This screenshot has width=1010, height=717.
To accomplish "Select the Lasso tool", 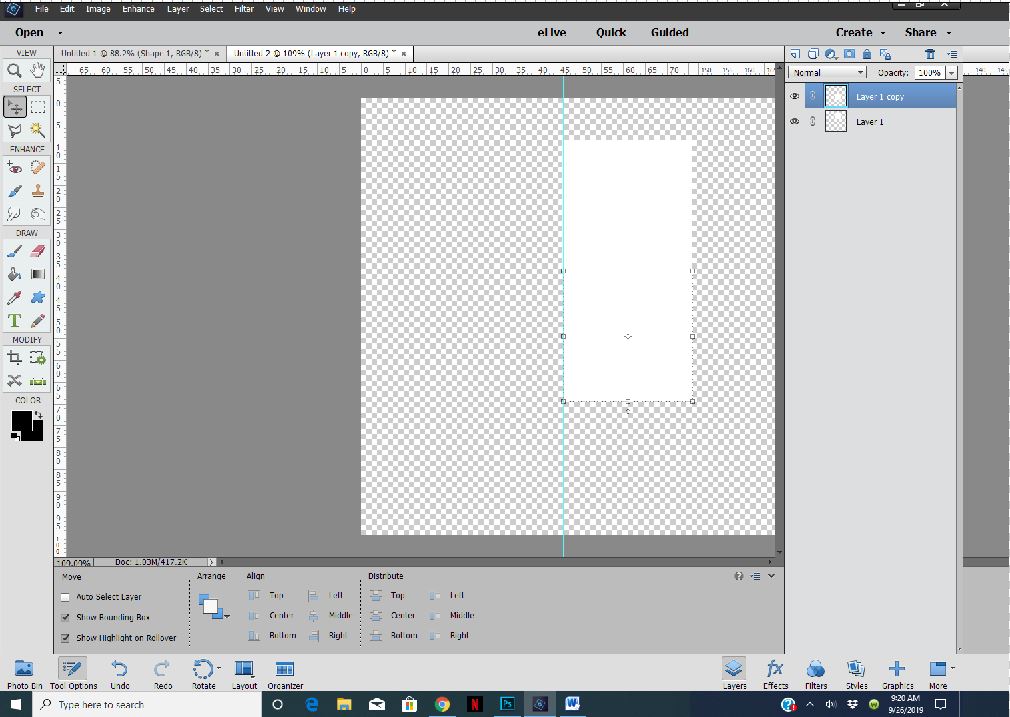I will click(14, 131).
